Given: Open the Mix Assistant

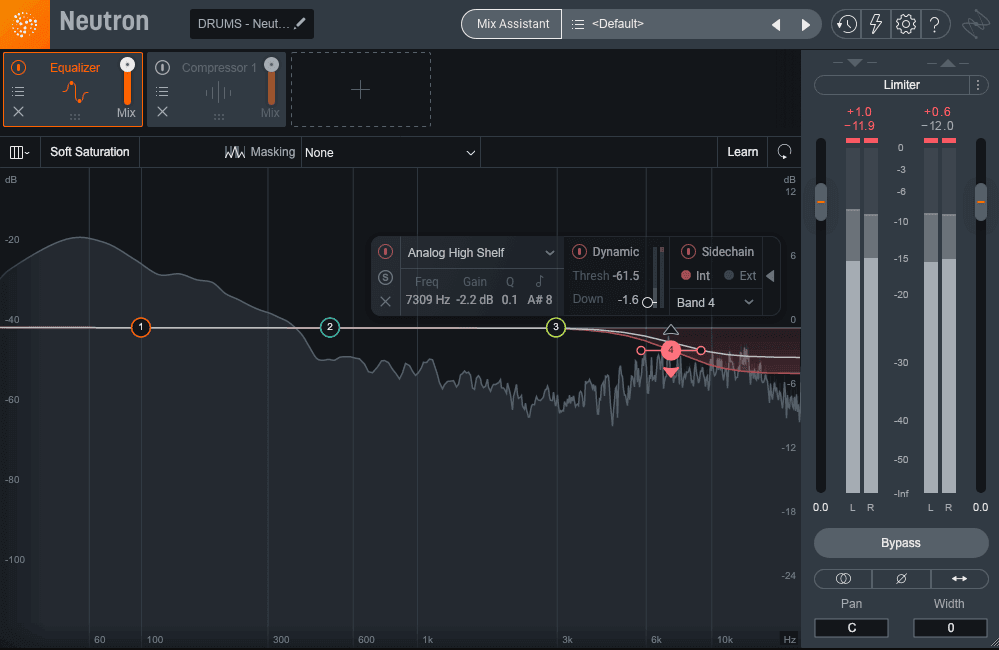Looking at the screenshot, I should pos(512,24).
